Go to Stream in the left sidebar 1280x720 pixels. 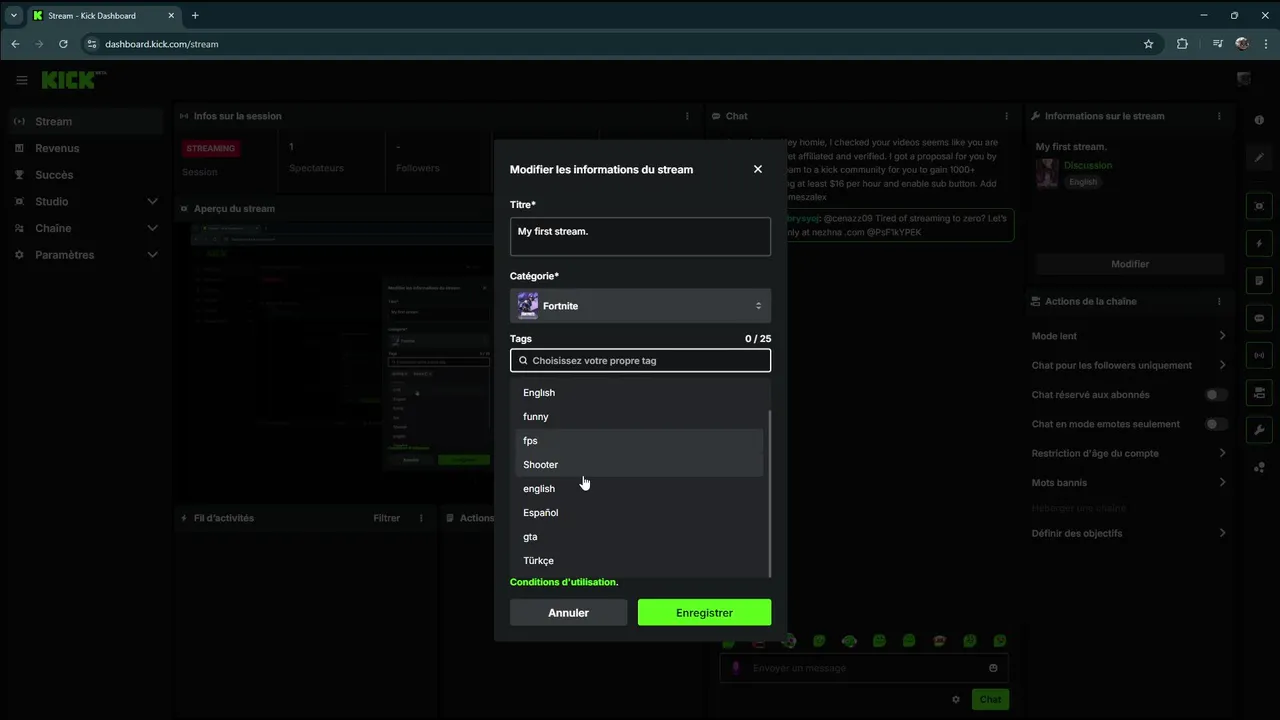(x=84, y=121)
